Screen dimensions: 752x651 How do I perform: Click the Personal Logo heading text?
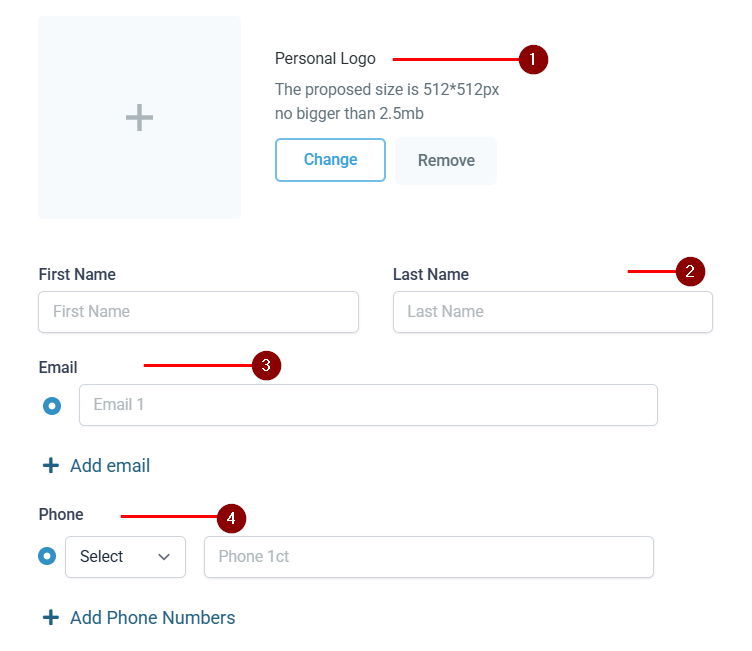(325, 59)
